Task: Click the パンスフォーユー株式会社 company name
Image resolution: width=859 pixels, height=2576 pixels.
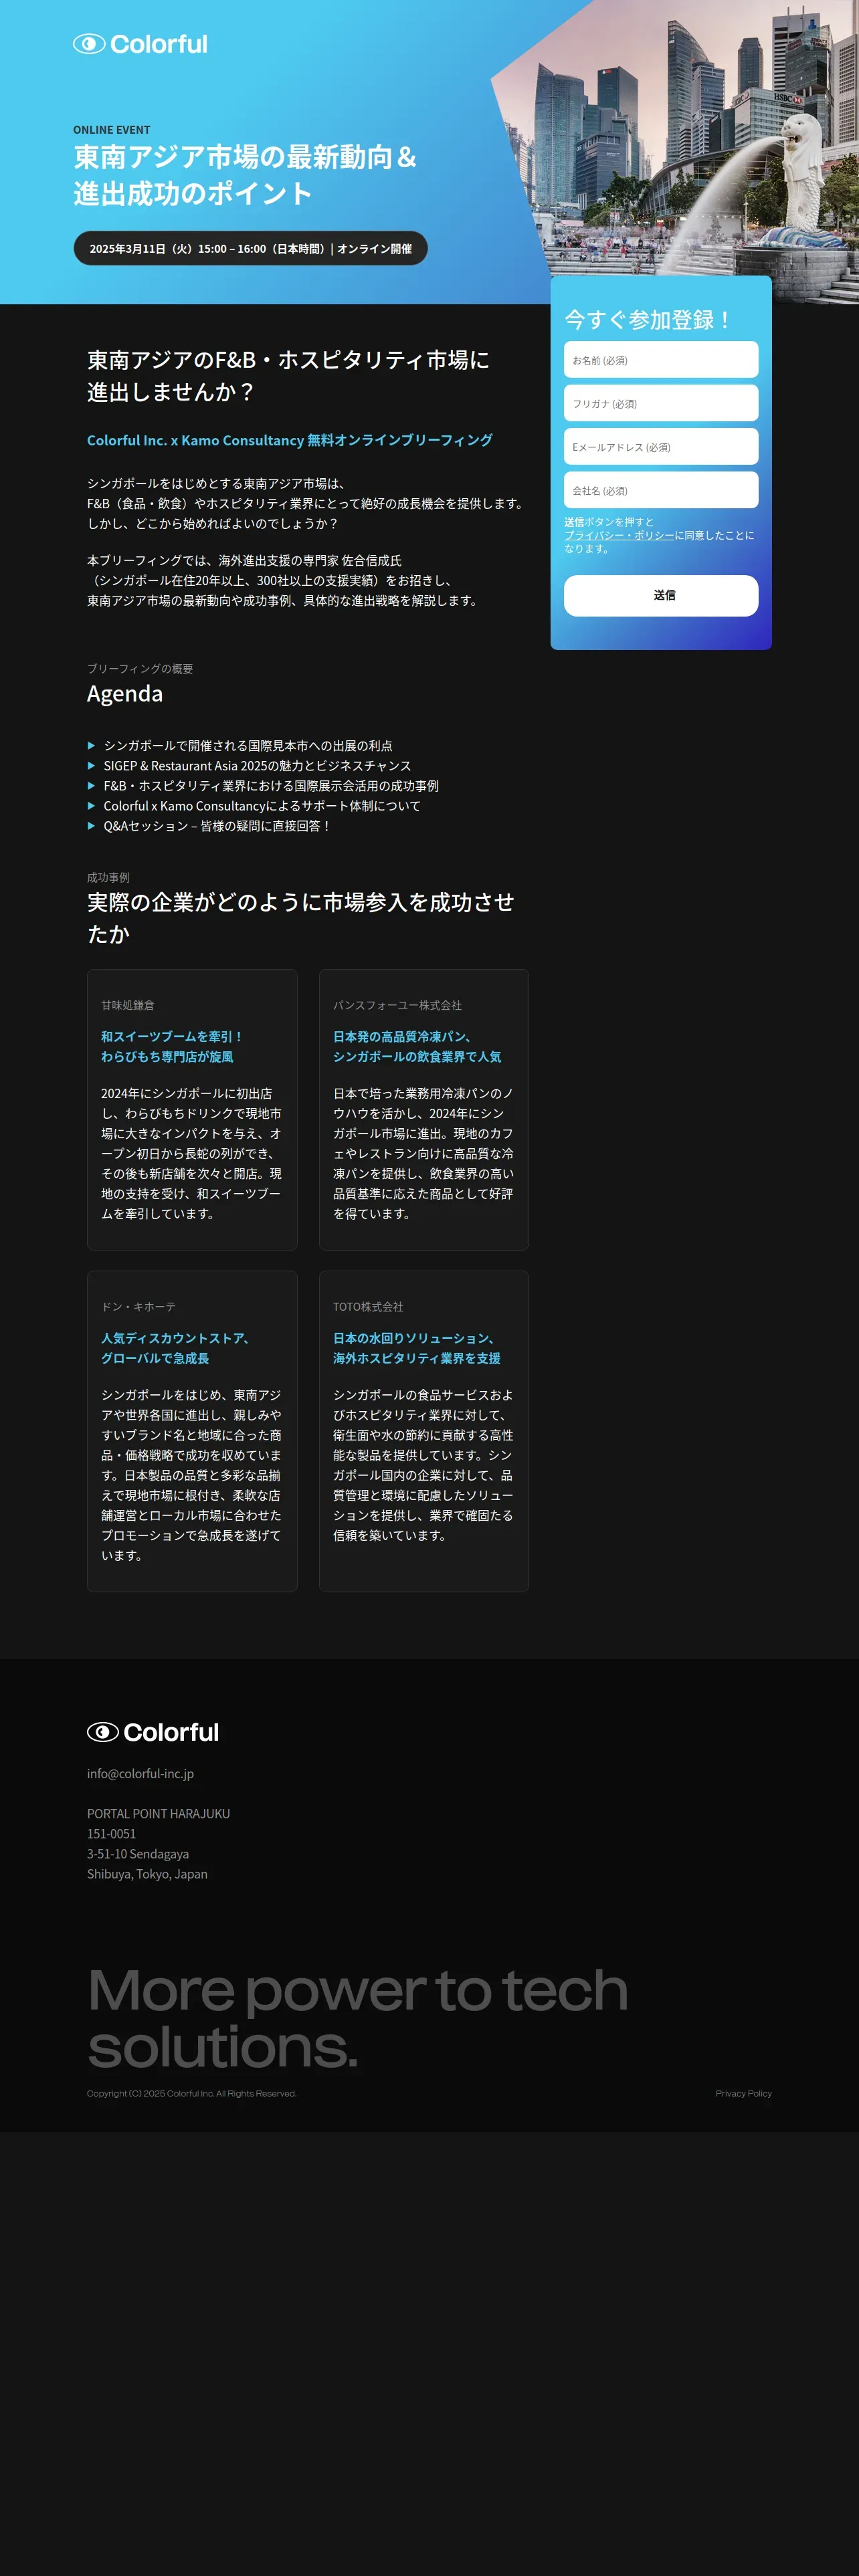Action: point(397,1005)
